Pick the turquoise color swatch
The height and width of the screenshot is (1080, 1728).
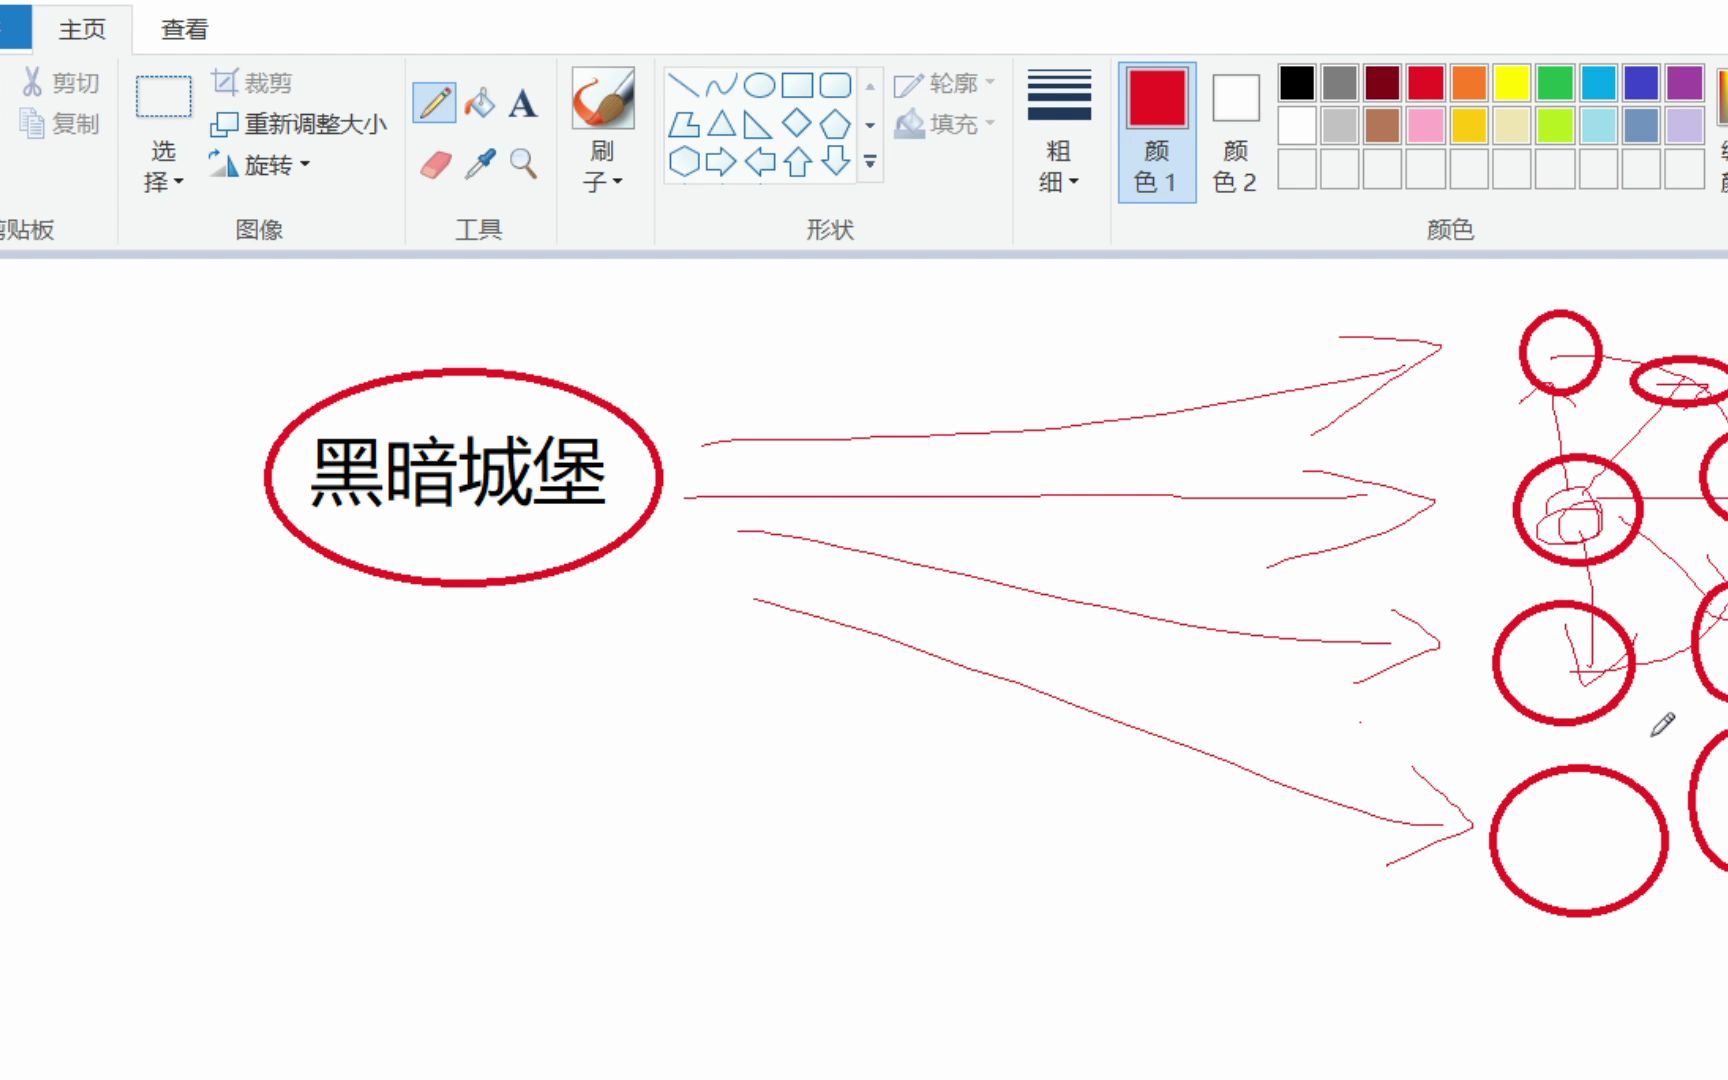(1598, 83)
